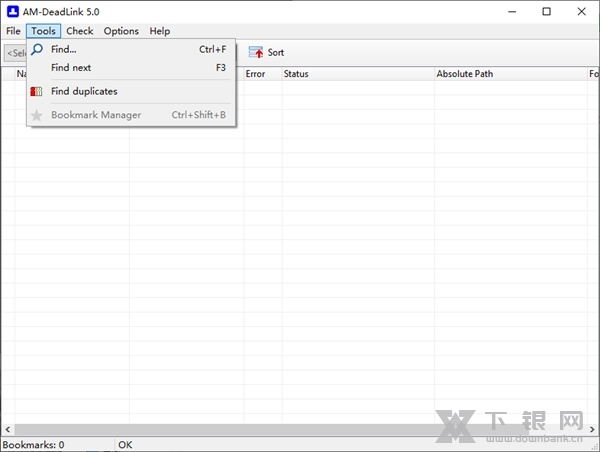600x452 pixels.
Task: Click the Absolute Path column header
Action: [x=465, y=74]
